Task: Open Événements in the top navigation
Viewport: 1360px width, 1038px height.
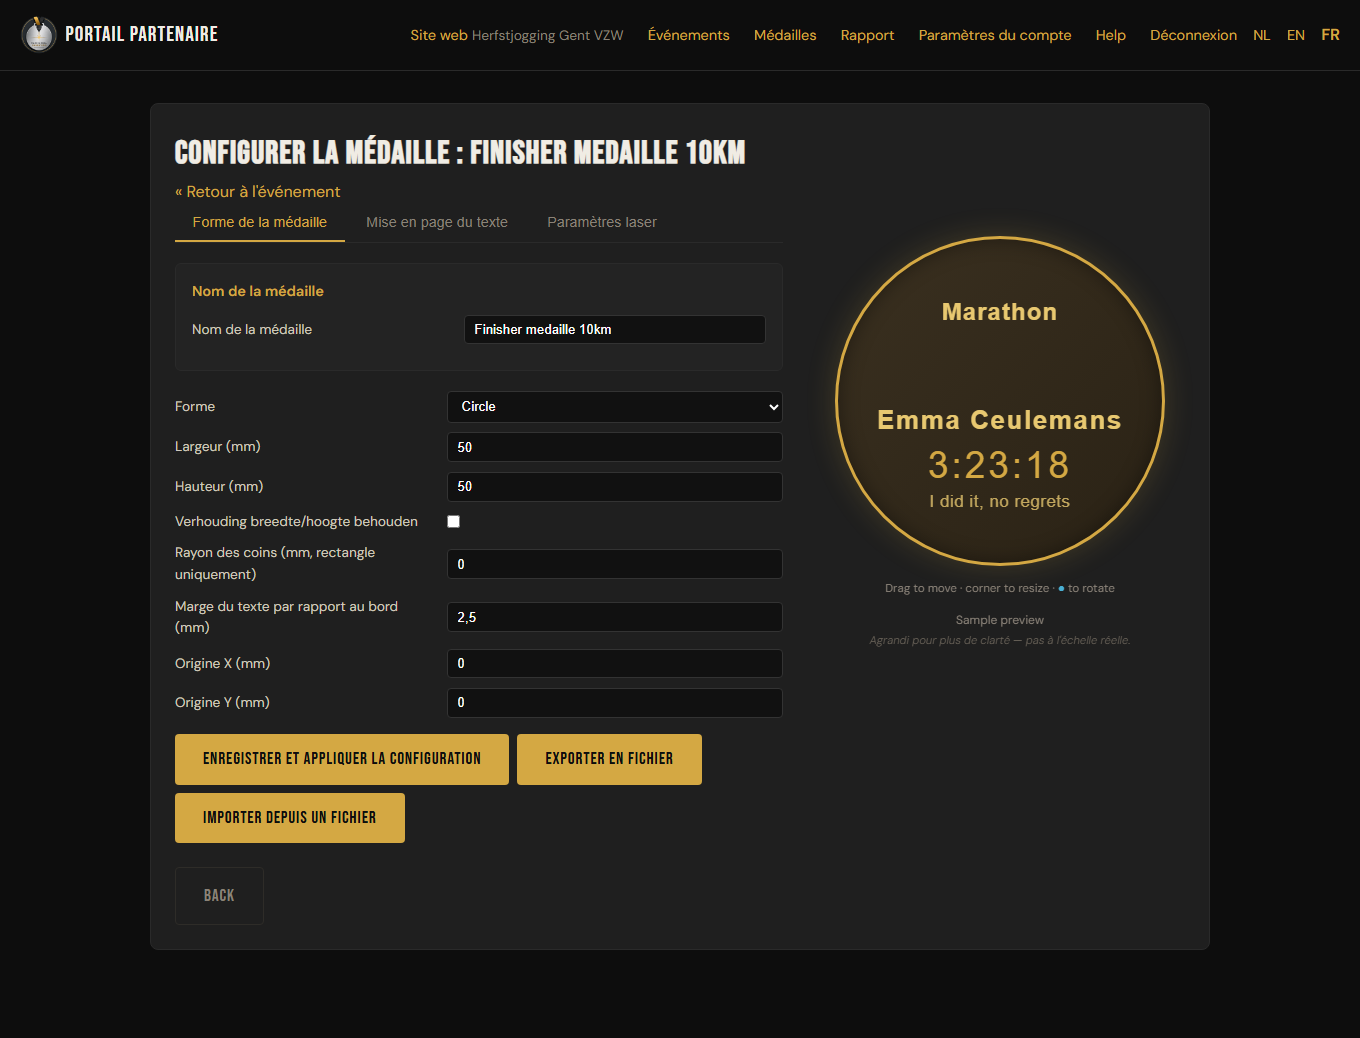Action: pyautogui.click(x=688, y=35)
